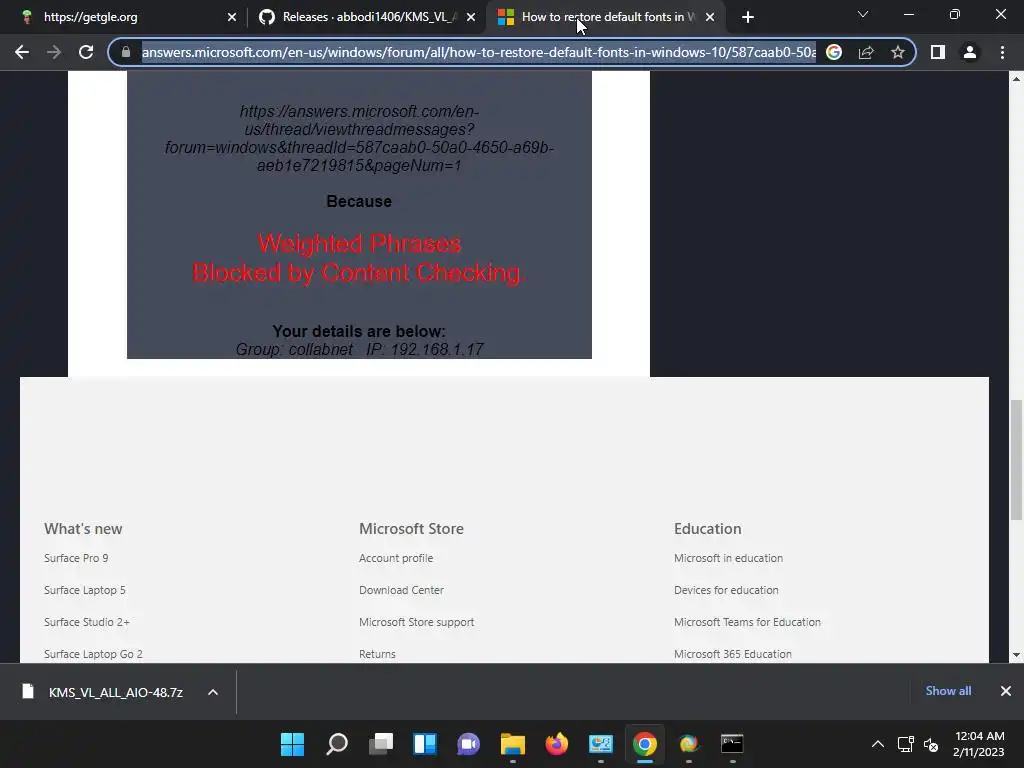
Task: Open Microsoft 365 Education link
Action: tap(733, 654)
